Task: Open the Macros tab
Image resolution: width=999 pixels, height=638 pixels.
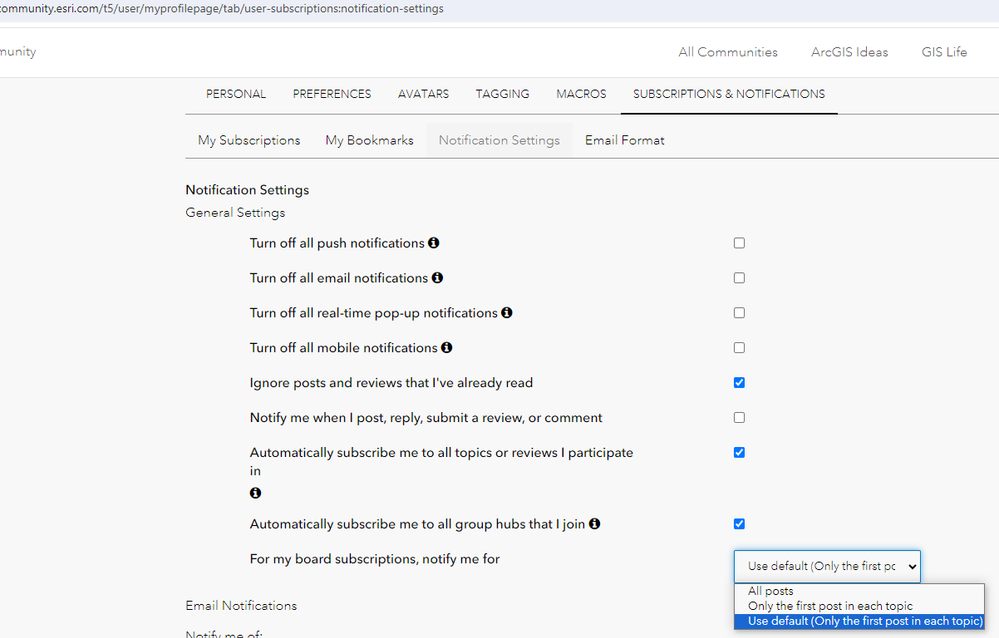Action: 581,94
